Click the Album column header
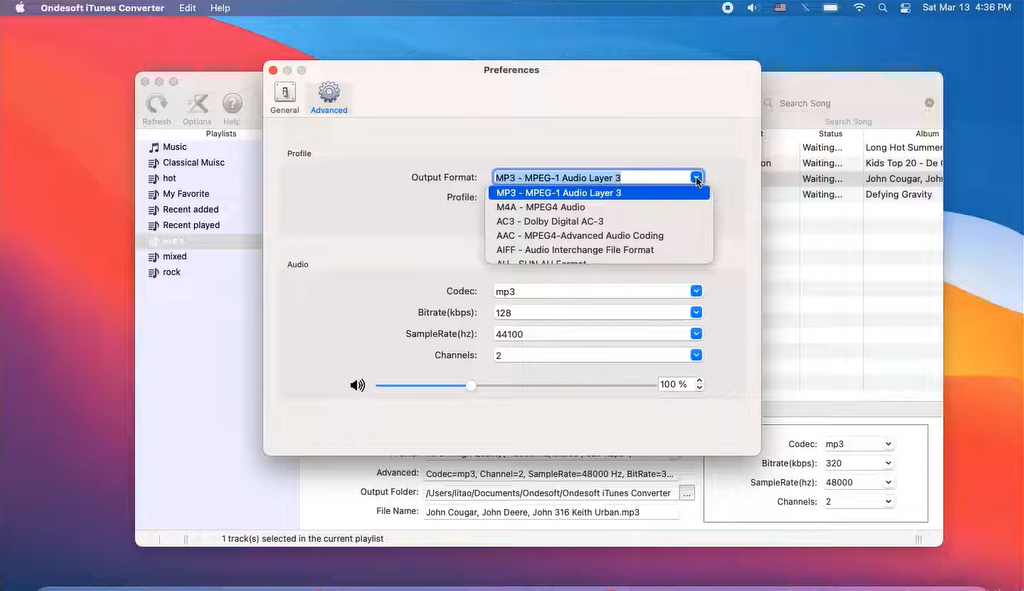 pos(927,133)
